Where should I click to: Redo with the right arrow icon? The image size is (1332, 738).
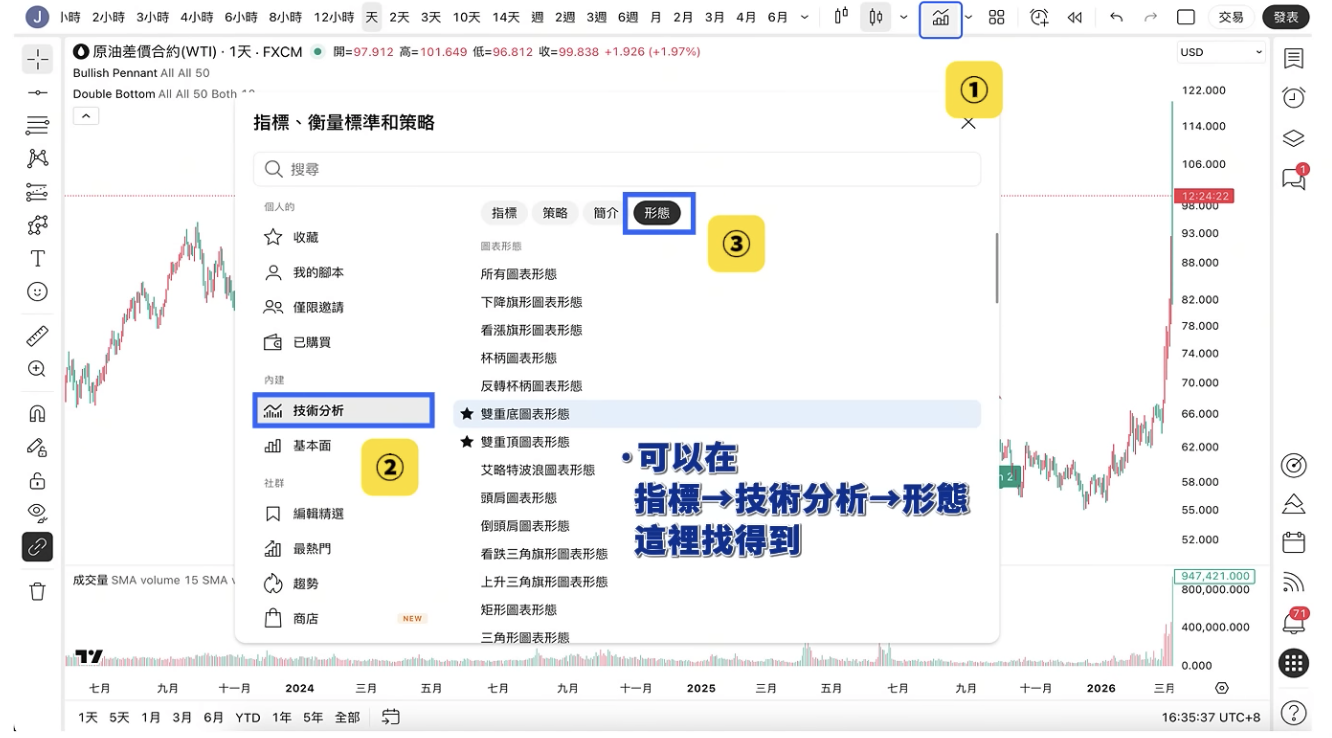(1150, 17)
